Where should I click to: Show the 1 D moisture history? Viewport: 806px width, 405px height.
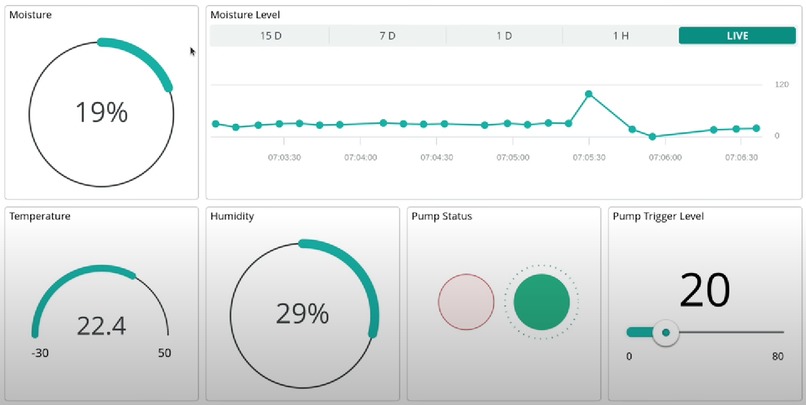(x=504, y=36)
